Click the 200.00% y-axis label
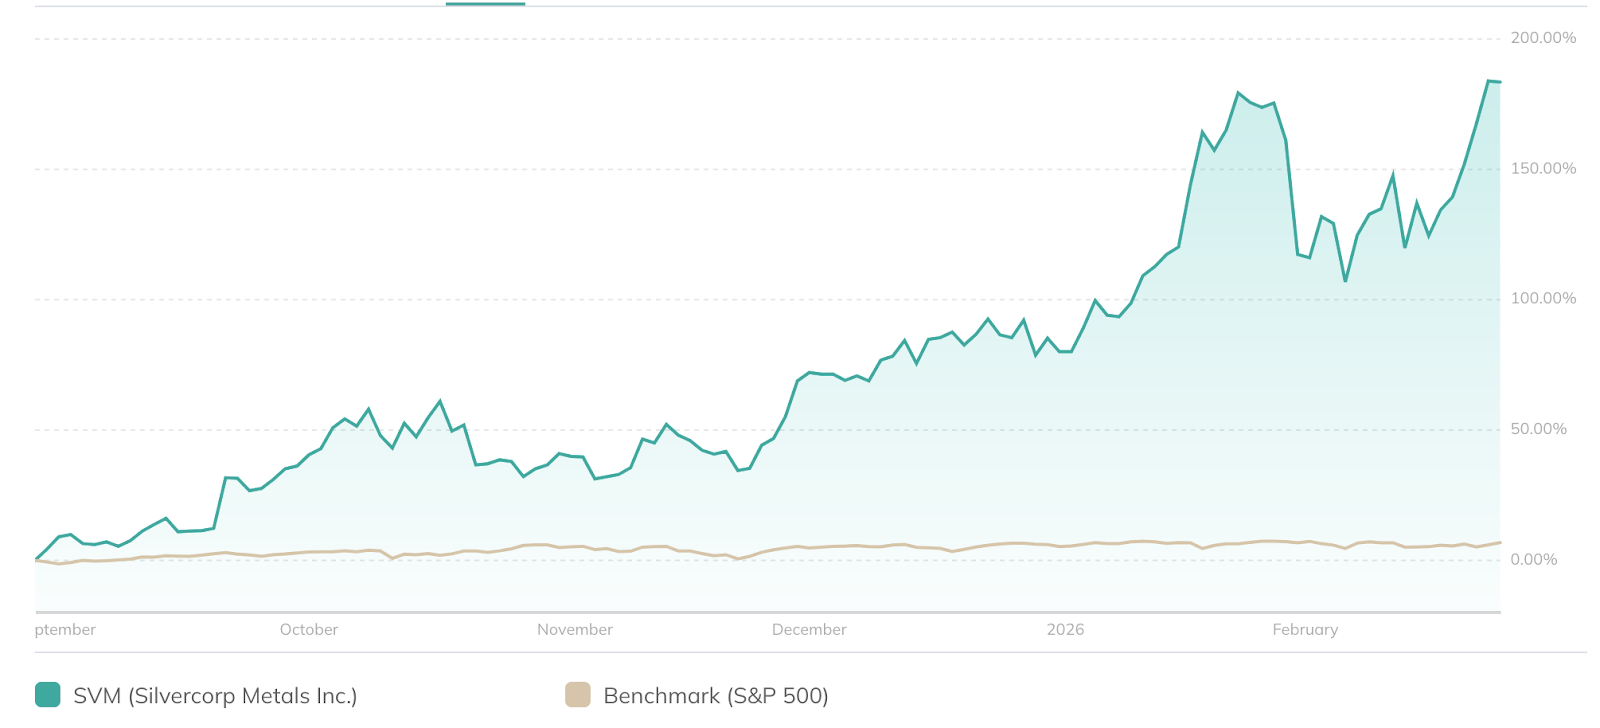 [1543, 38]
